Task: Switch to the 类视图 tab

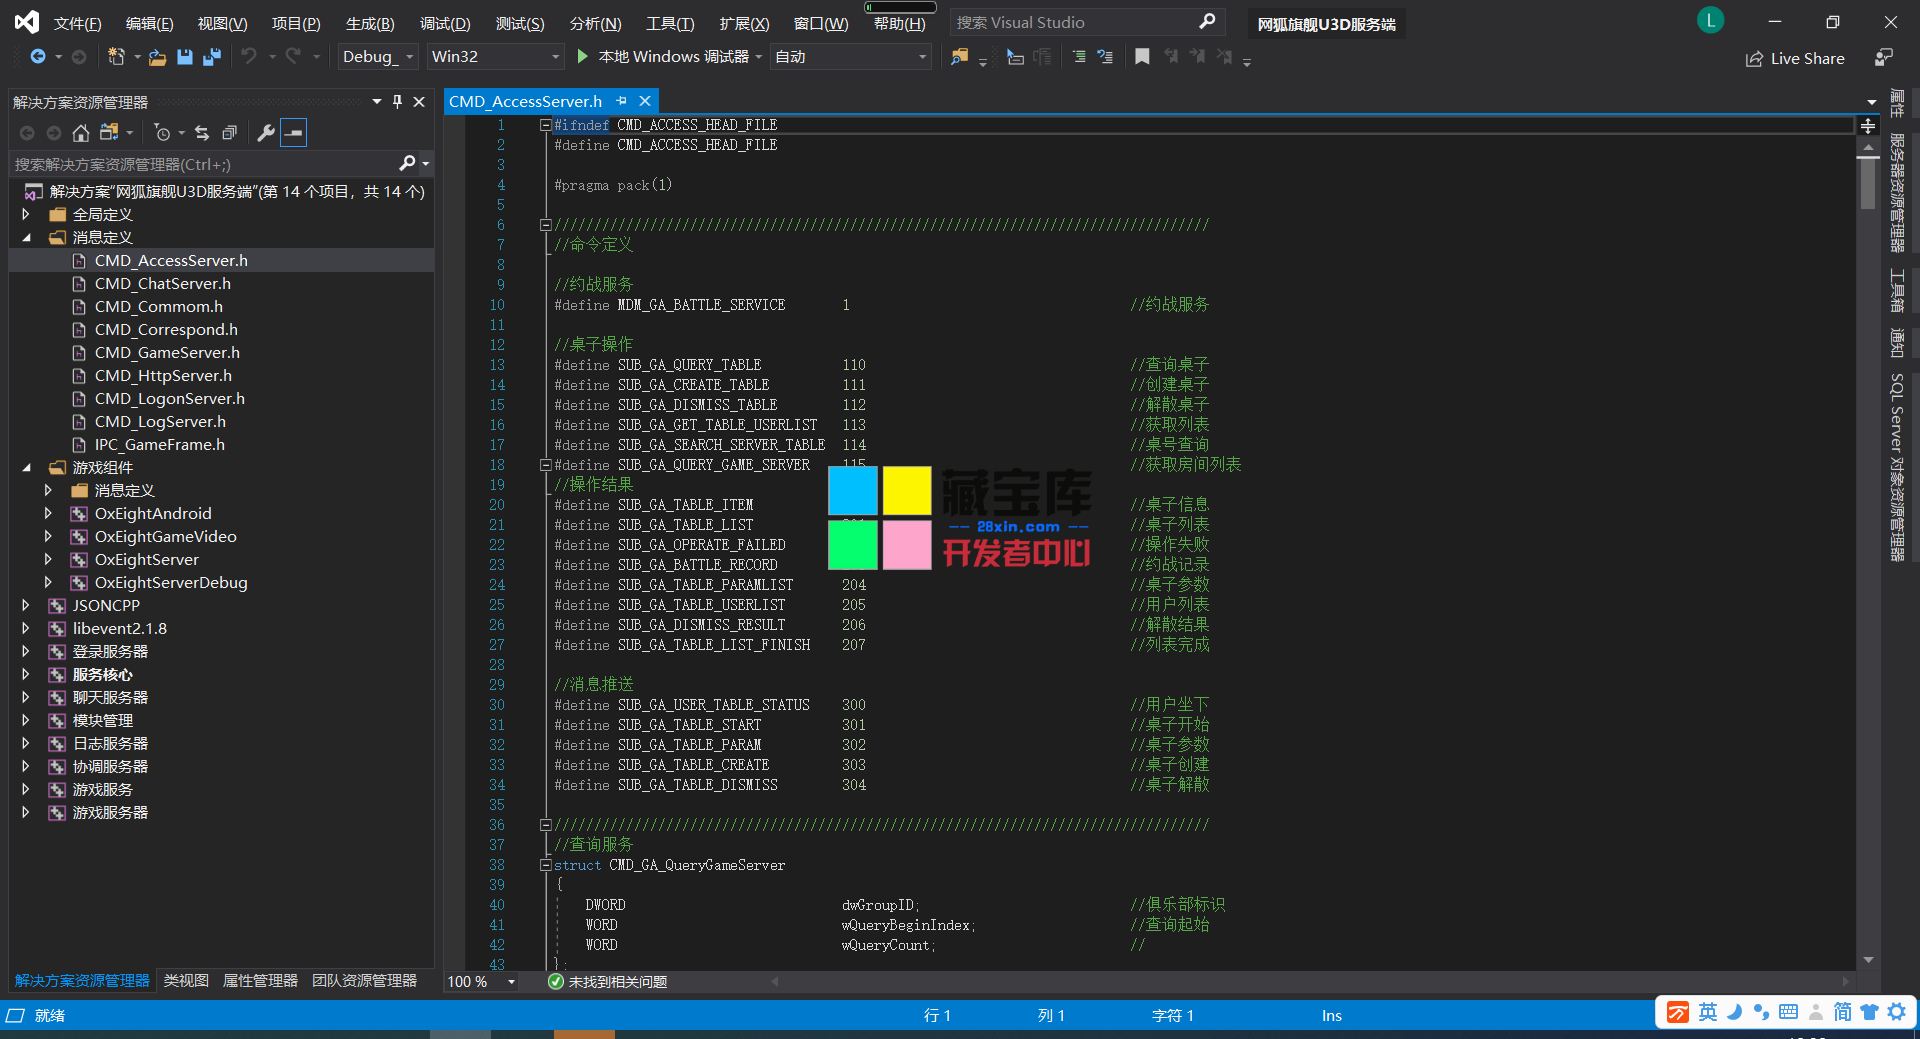Action: tap(186, 981)
